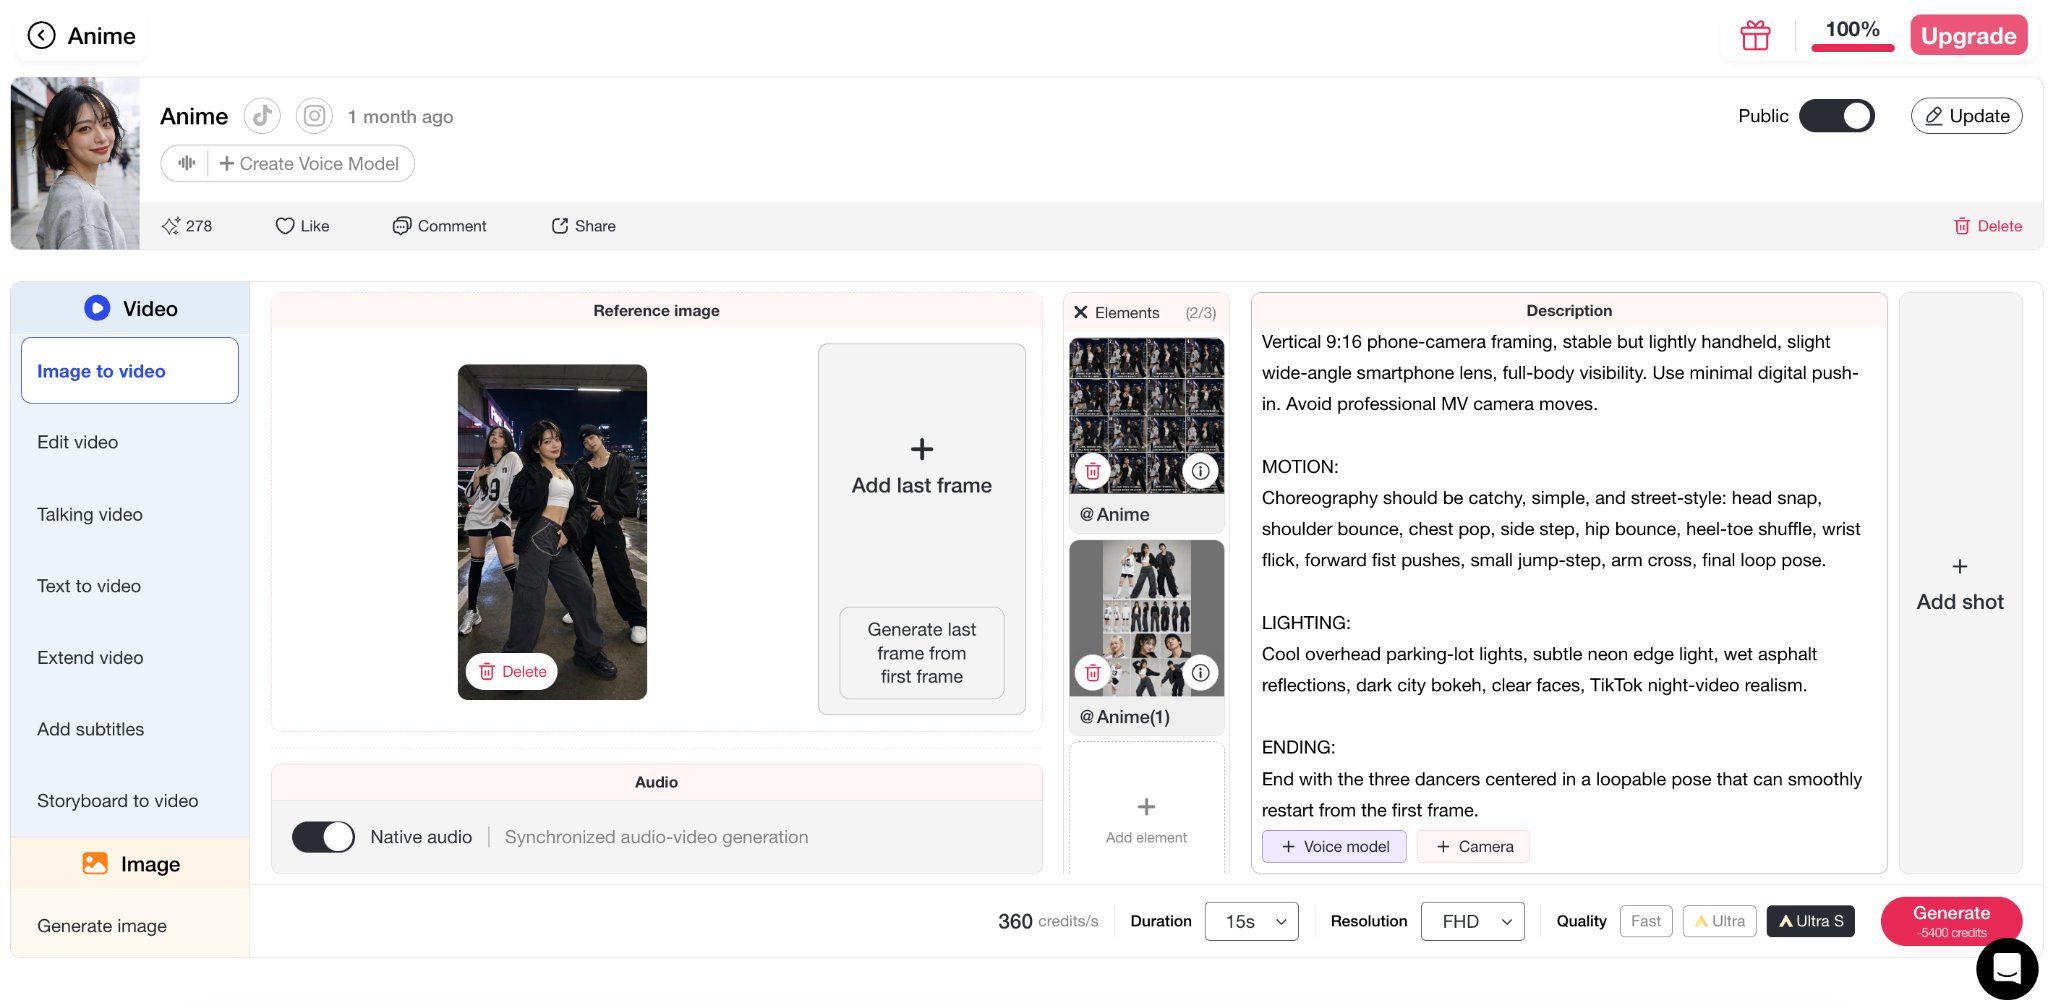Add a Voice model to description
Screen dimensions: 2048x1008
[1334, 846]
